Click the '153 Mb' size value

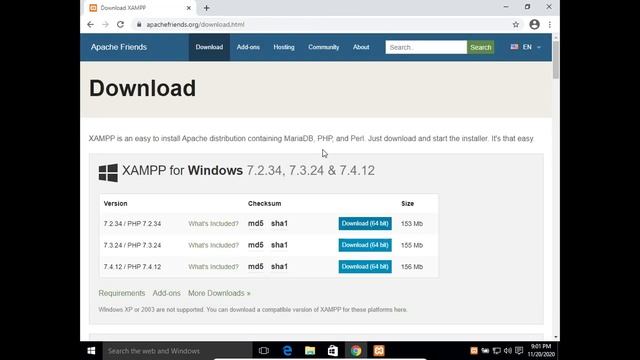(x=412, y=224)
